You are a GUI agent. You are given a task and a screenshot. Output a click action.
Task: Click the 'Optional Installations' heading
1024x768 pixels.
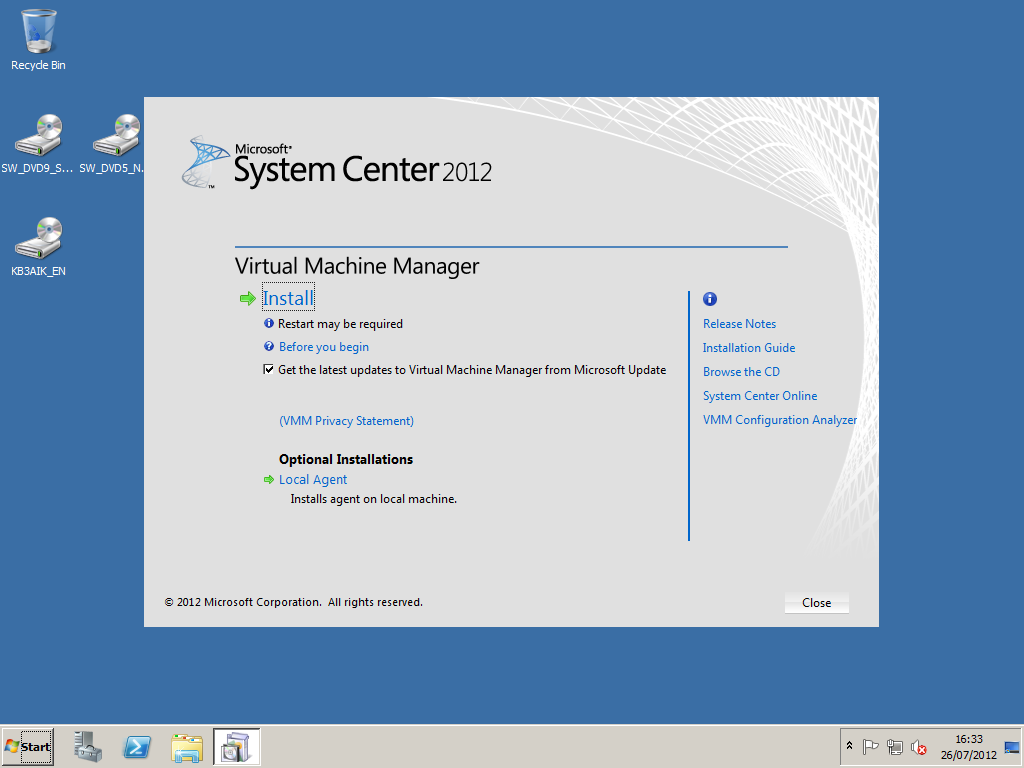tap(346, 459)
